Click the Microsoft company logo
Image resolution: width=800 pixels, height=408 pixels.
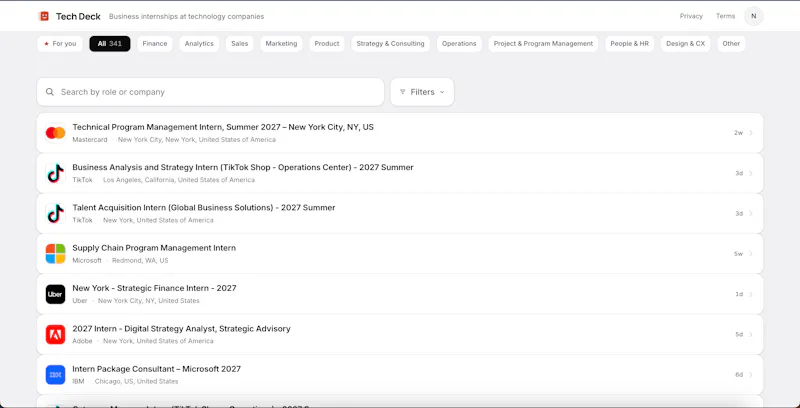pyautogui.click(x=55, y=254)
